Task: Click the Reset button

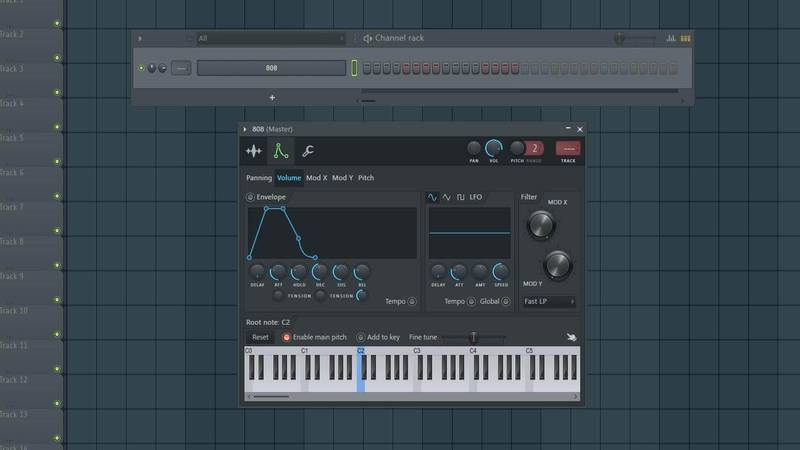Action: pyautogui.click(x=260, y=337)
